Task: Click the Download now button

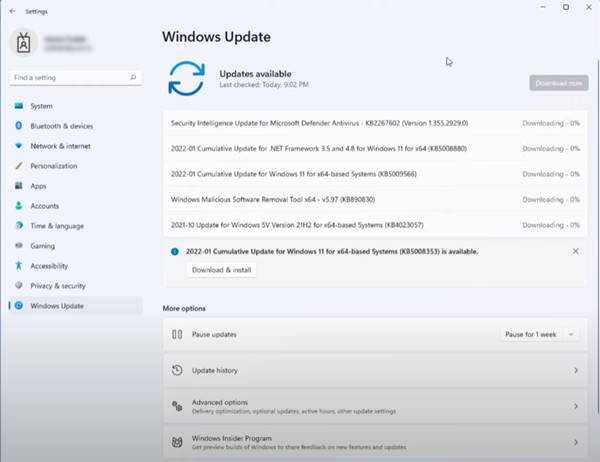Action: coord(559,83)
